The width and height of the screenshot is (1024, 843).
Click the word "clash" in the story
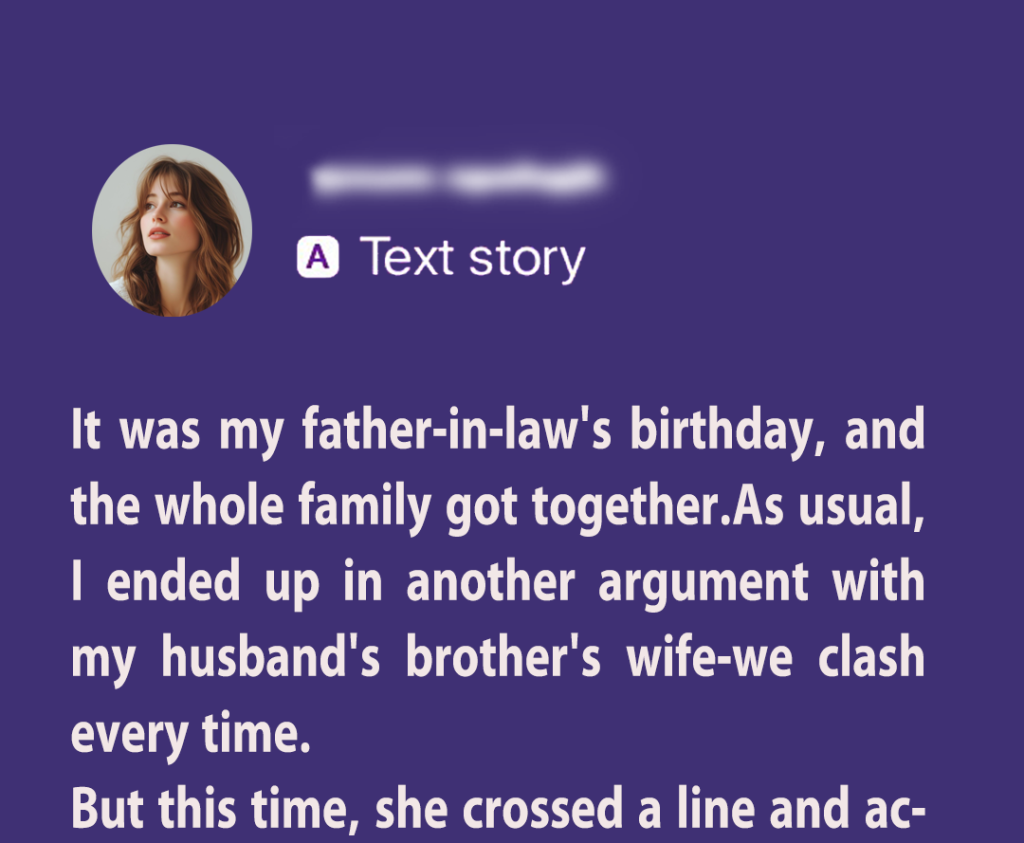click(x=870, y=658)
